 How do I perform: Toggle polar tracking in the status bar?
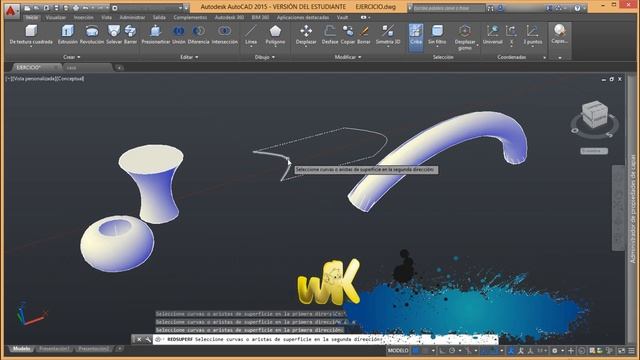click(x=452, y=351)
